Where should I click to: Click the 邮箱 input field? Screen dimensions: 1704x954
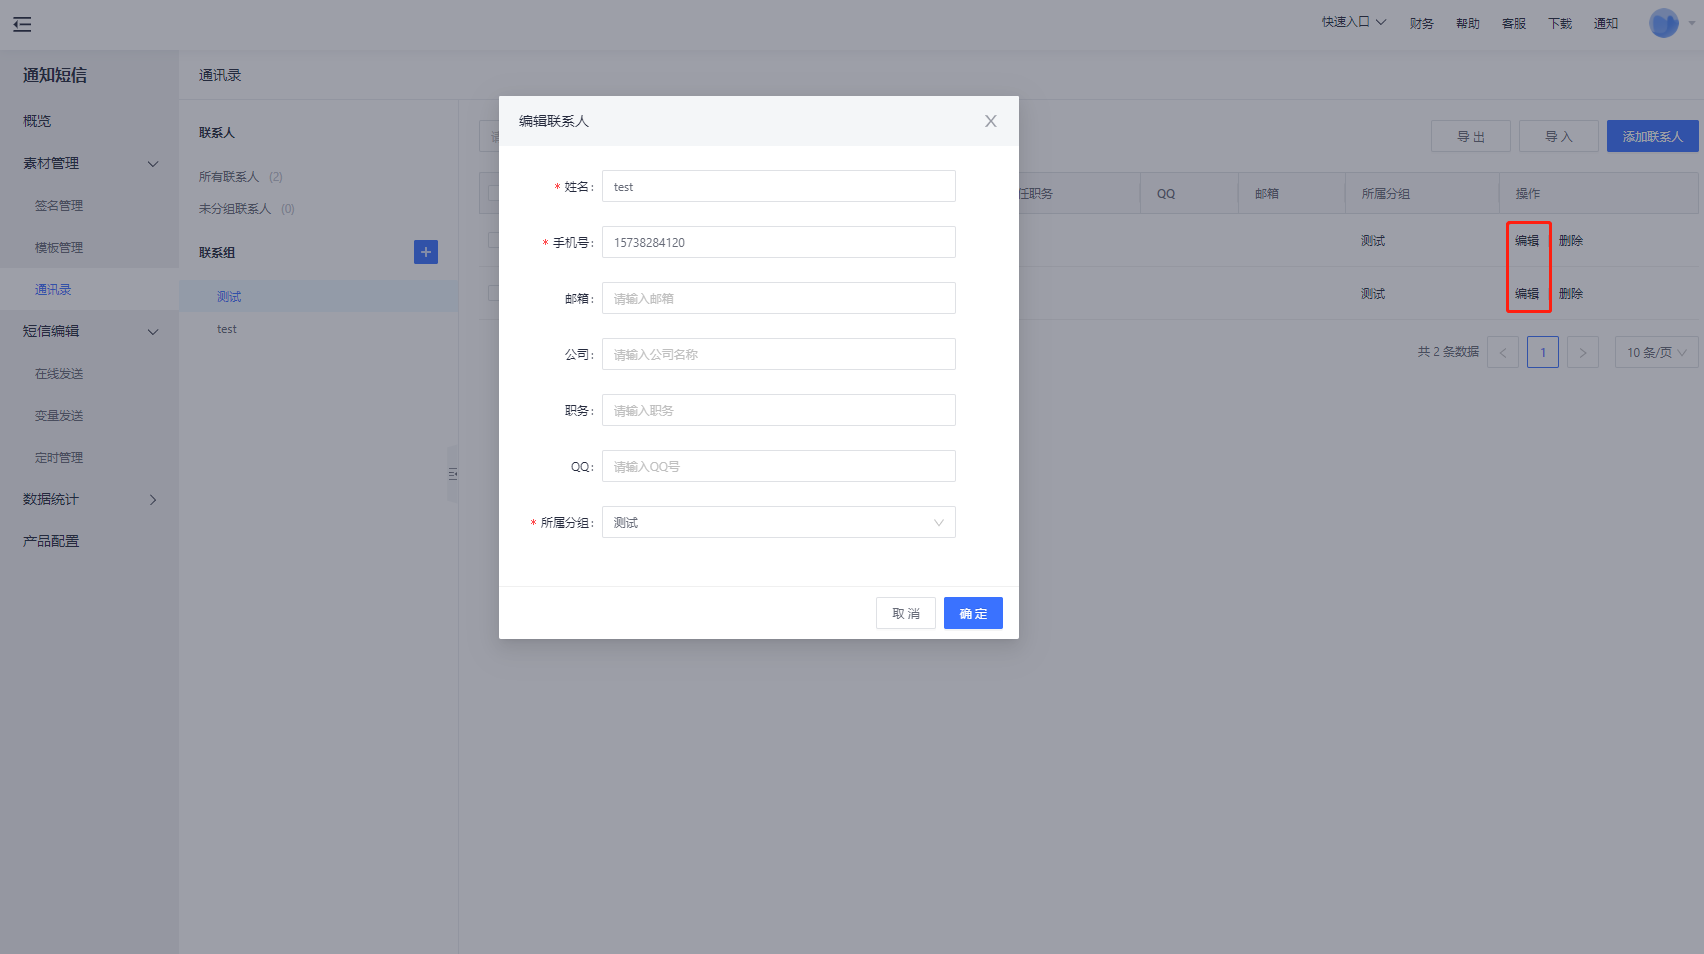click(x=778, y=299)
